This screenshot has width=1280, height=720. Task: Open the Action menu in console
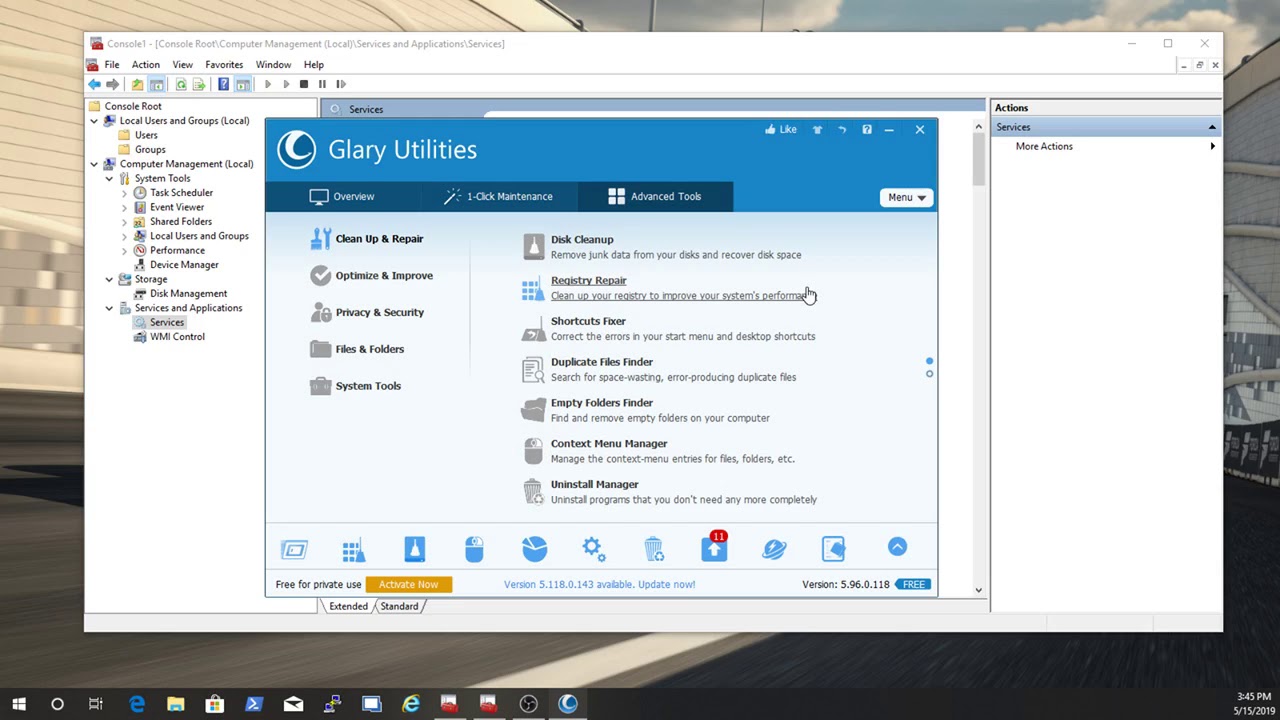click(x=145, y=65)
